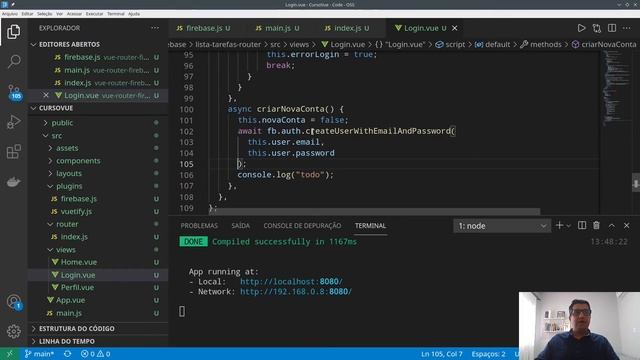This screenshot has width=640, height=360.
Task: Show errors and warnings count in status bar
Action: [x=96, y=354]
